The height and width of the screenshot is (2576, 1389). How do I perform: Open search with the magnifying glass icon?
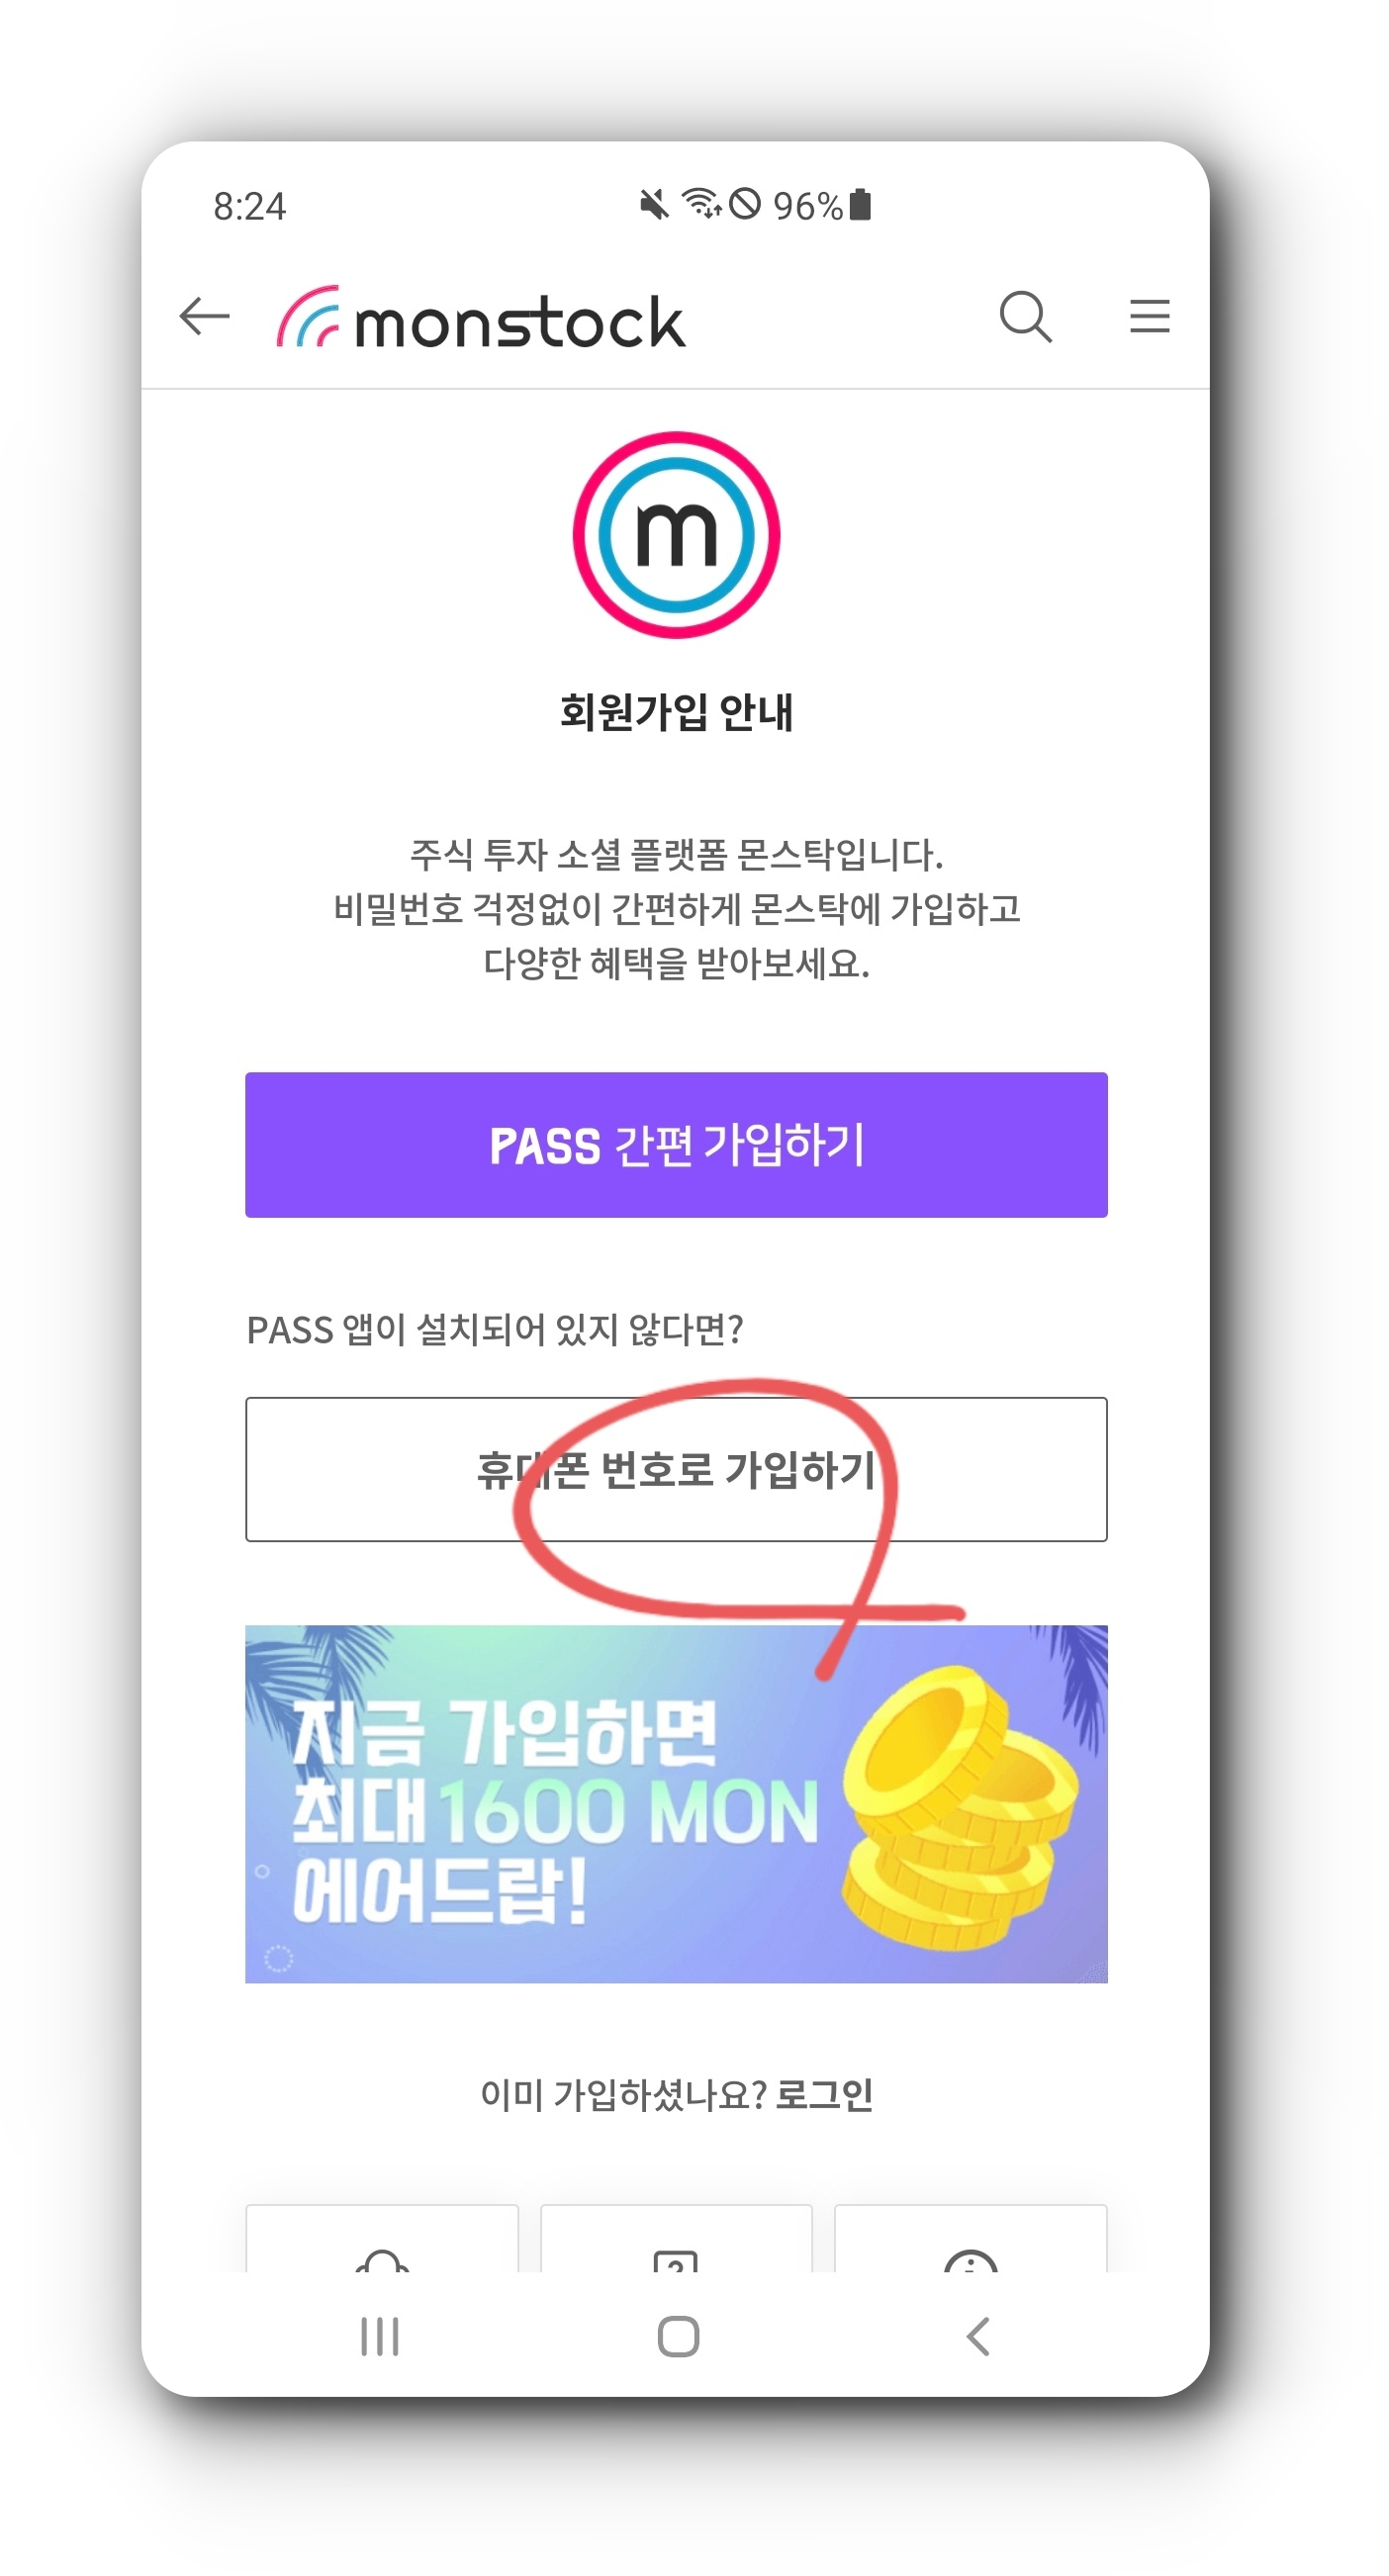1025,316
